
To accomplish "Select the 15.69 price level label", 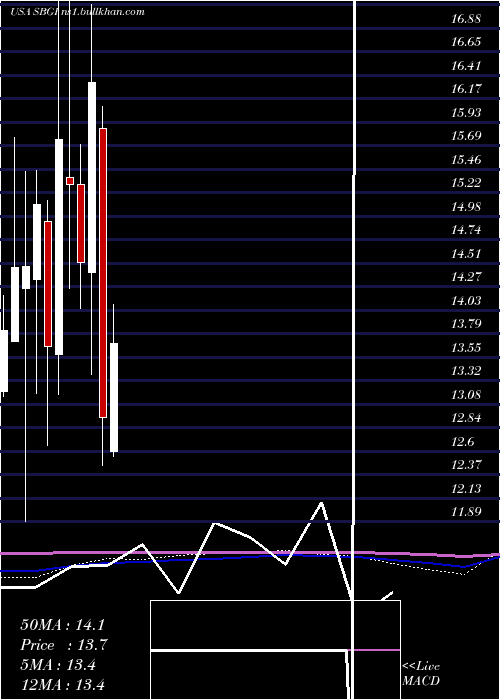I will 466,136.
